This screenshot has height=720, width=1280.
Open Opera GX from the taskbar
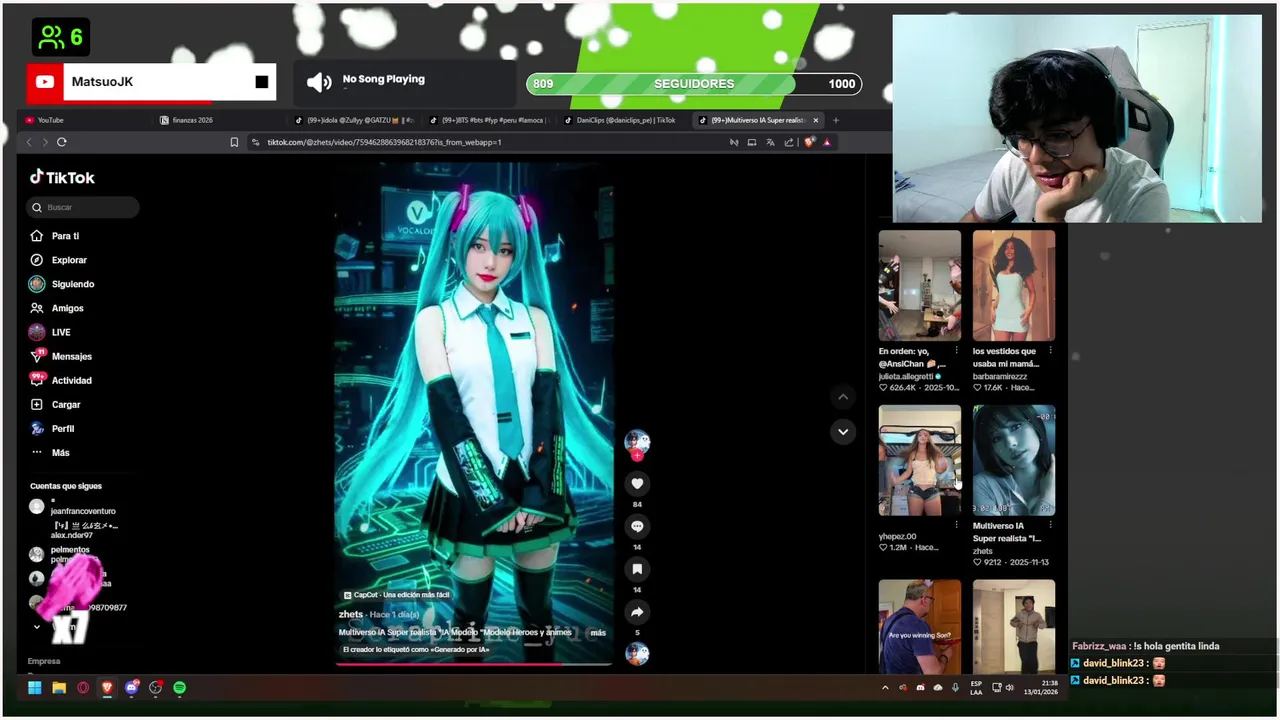[83, 688]
